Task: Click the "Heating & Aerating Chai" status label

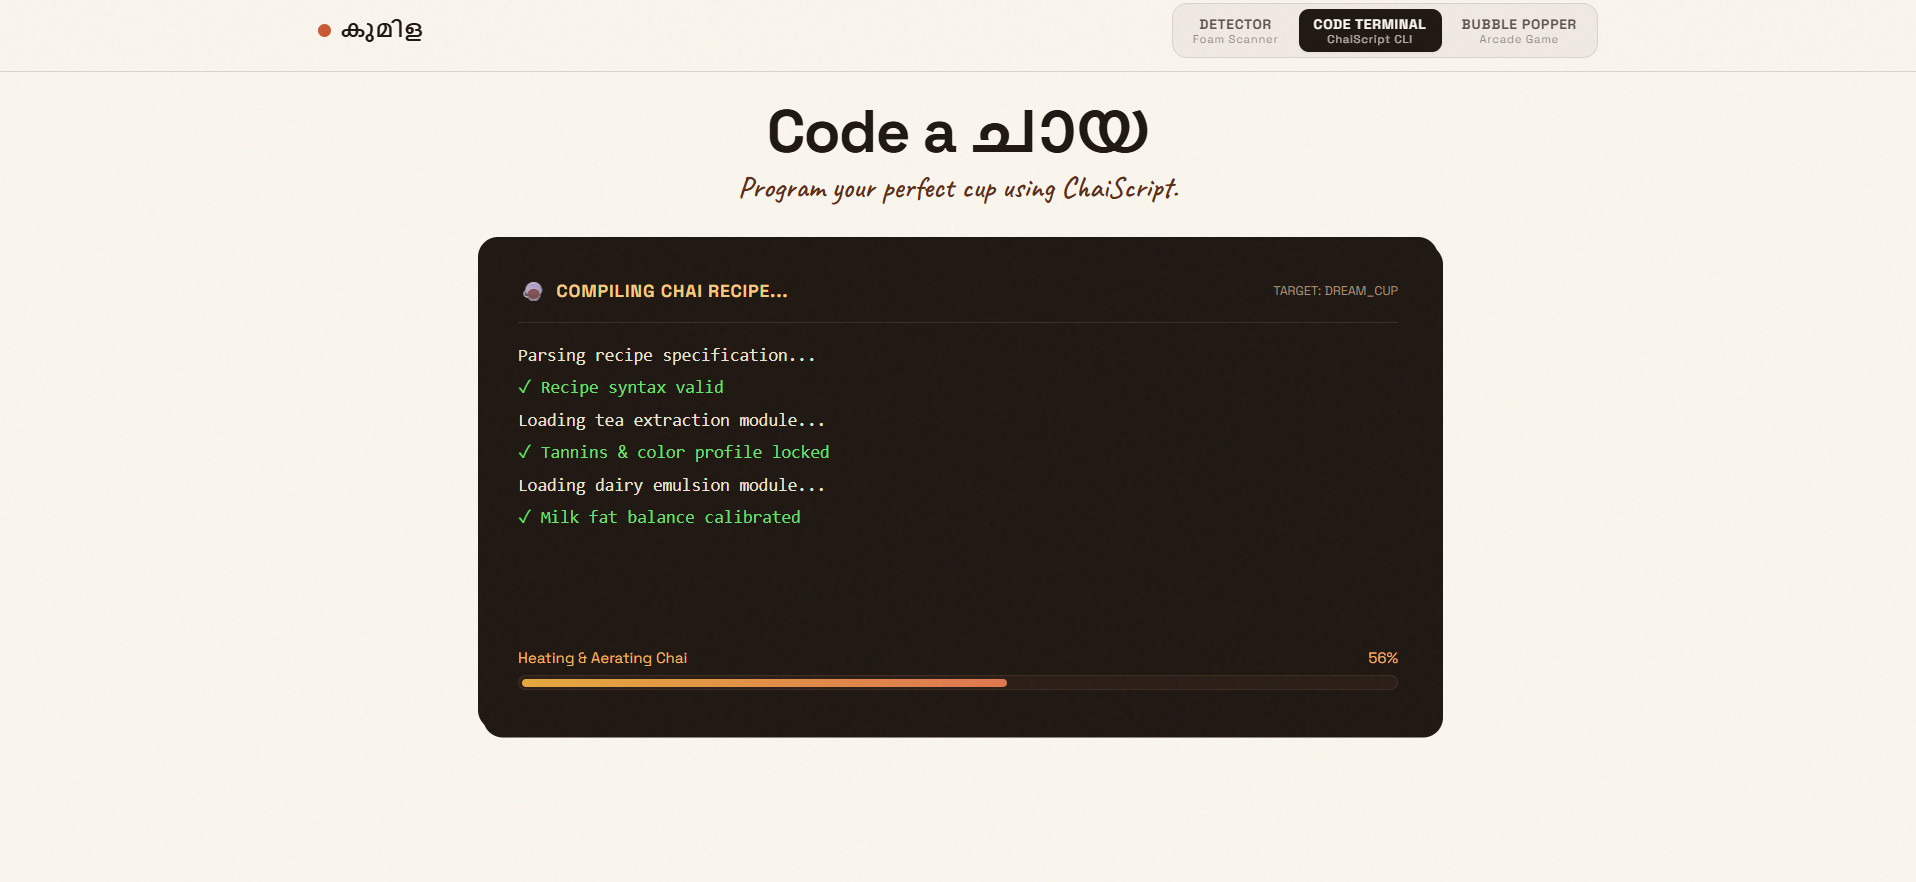Action: (x=602, y=658)
